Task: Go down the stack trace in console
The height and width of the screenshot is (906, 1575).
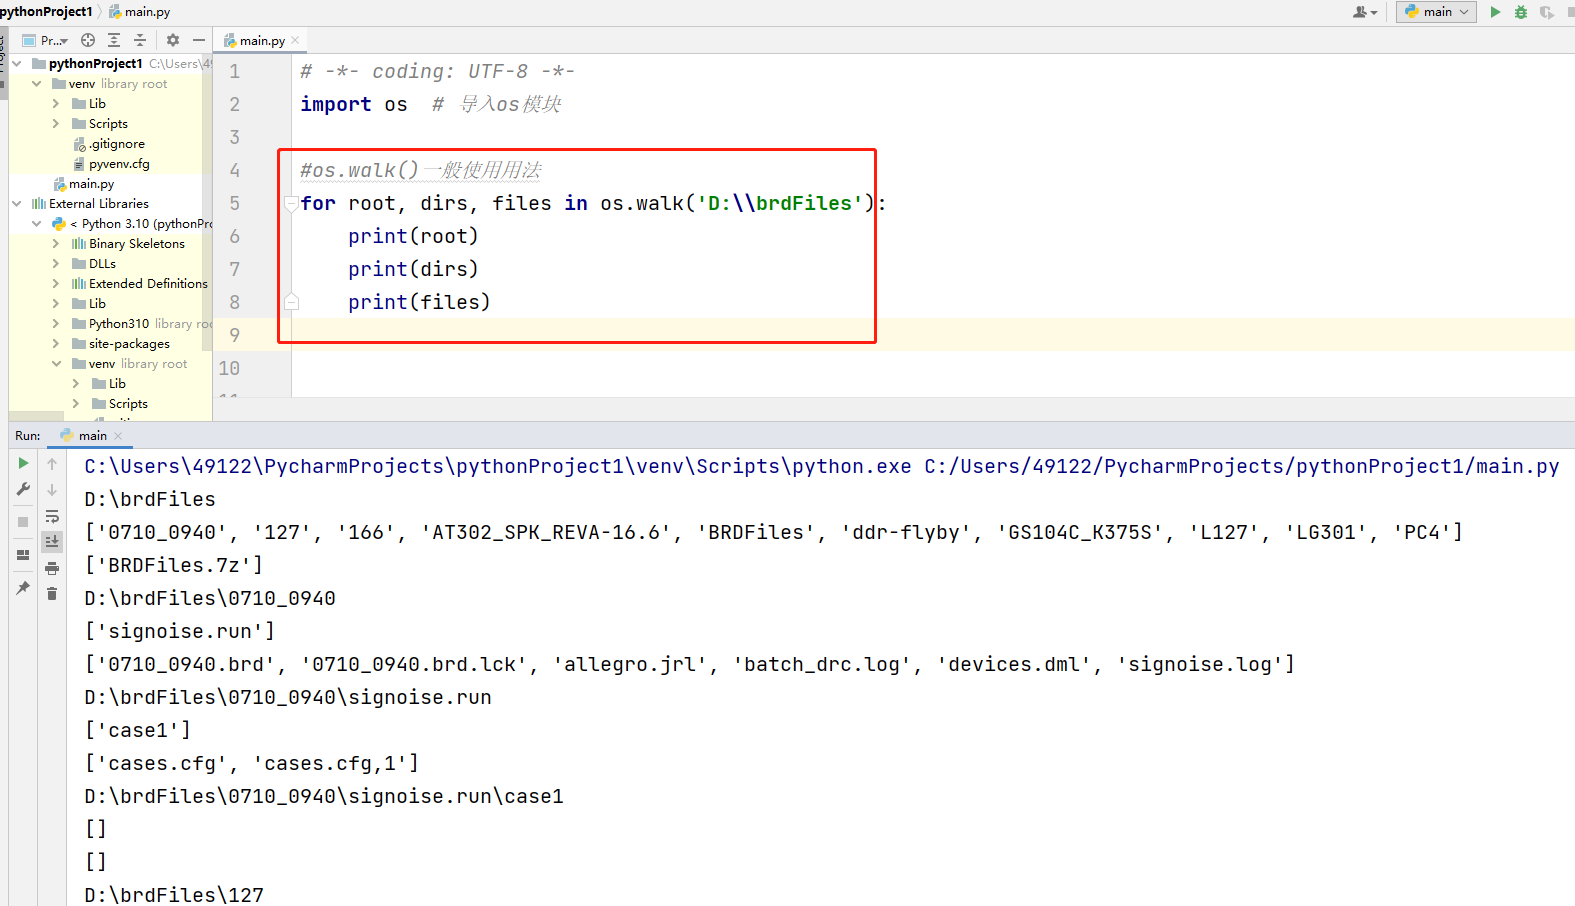Action: click(x=52, y=490)
